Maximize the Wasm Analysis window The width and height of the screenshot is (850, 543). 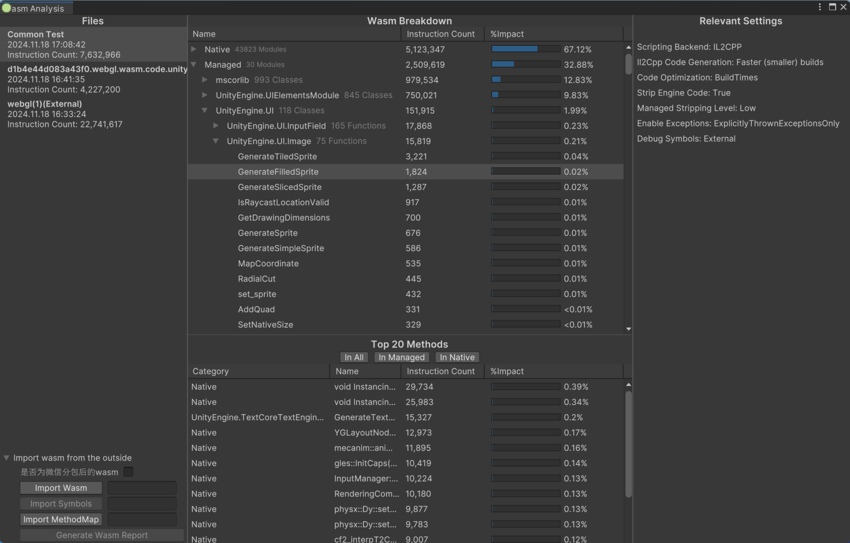(x=832, y=7)
